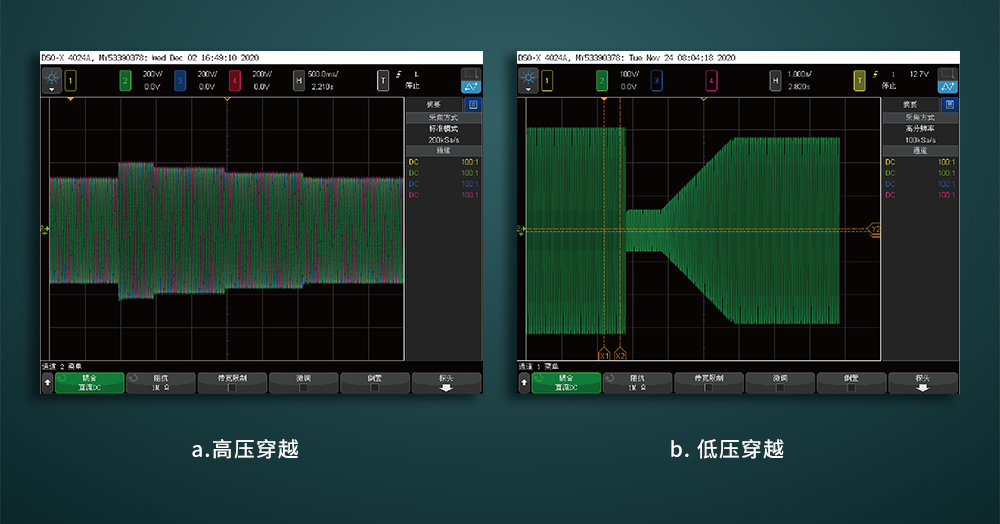Viewport: 1000px width, 524px height.
Task: Click the H horizontal timebase icon on left scope
Action: coord(299,81)
